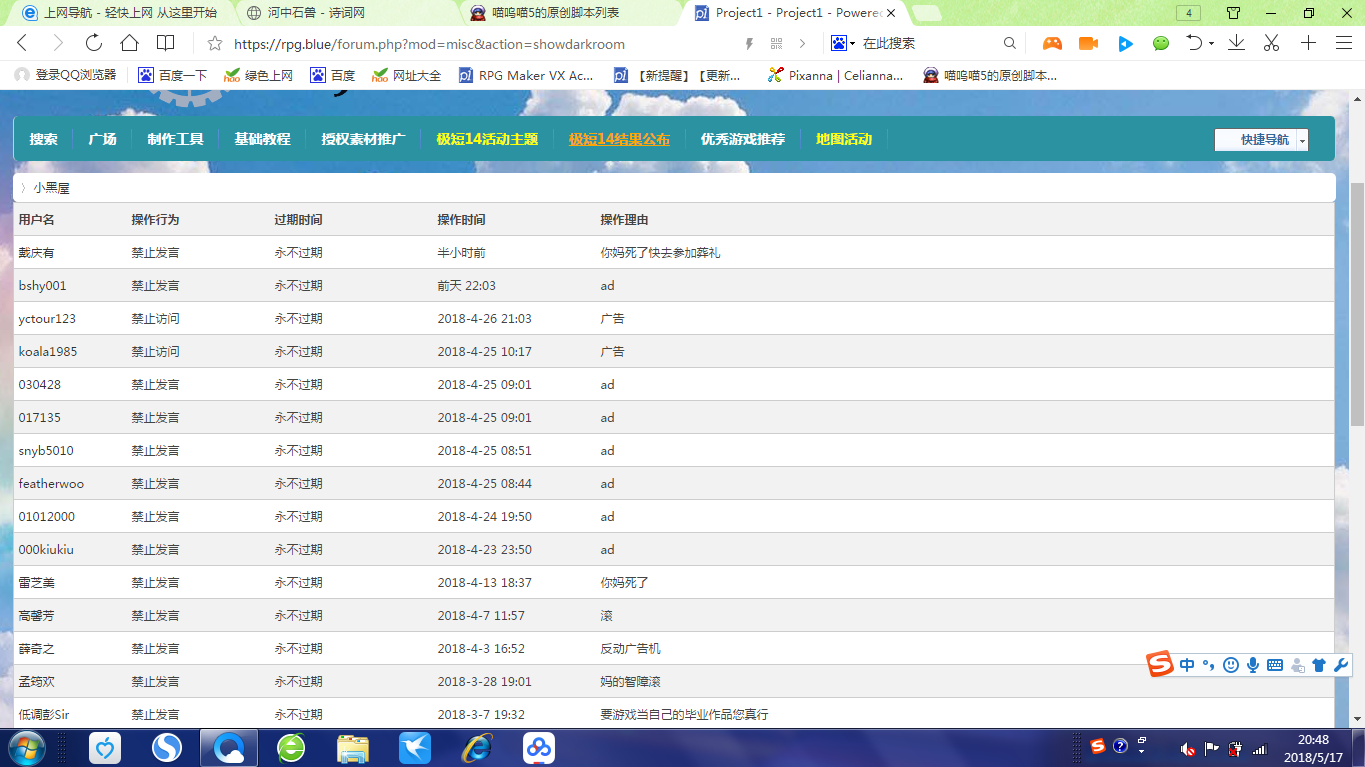
Task: Click the 百度一下 bookmark
Action: click(x=172, y=75)
